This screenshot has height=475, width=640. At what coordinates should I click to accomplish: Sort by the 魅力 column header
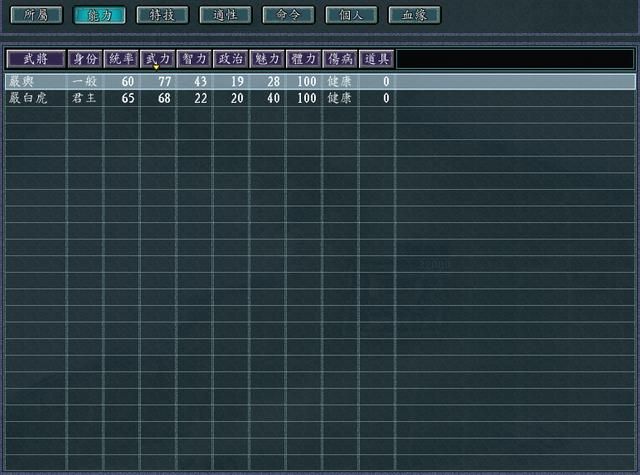(x=267, y=59)
